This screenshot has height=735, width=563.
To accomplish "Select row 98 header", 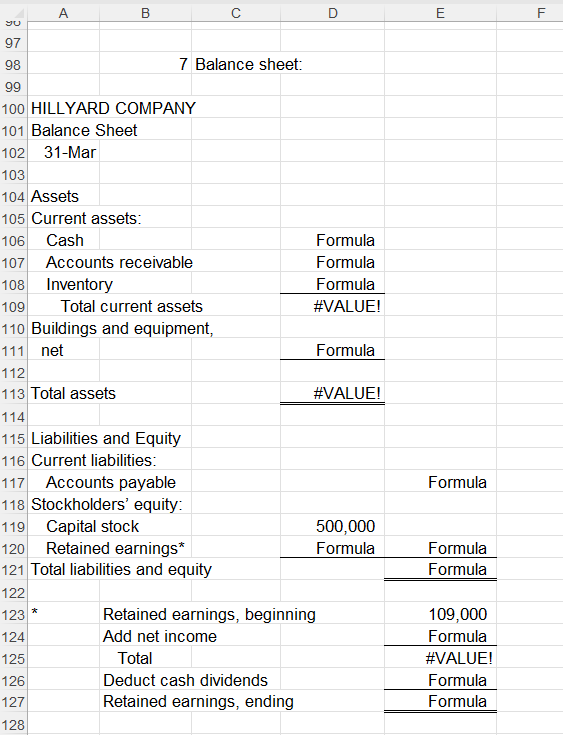I will click(x=13, y=65).
